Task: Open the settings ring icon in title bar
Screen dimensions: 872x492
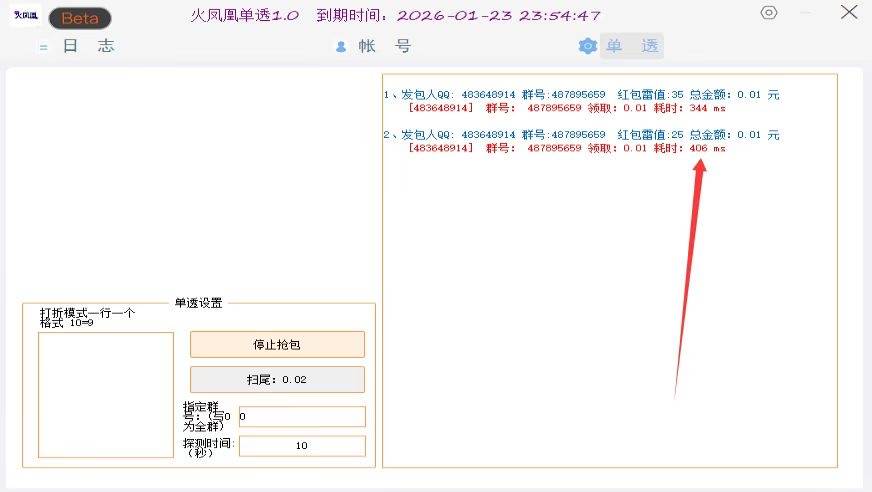Action: click(769, 12)
